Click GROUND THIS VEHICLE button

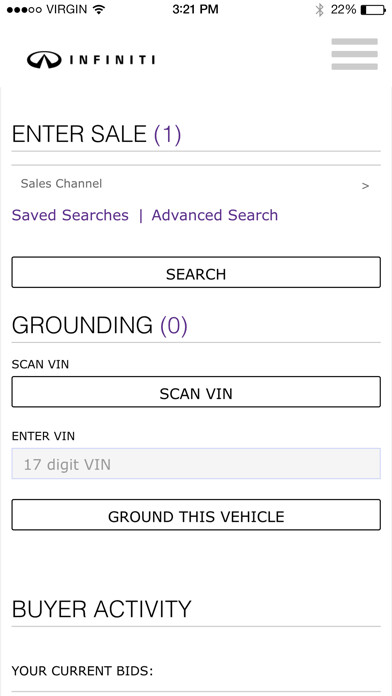(x=196, y=515)
